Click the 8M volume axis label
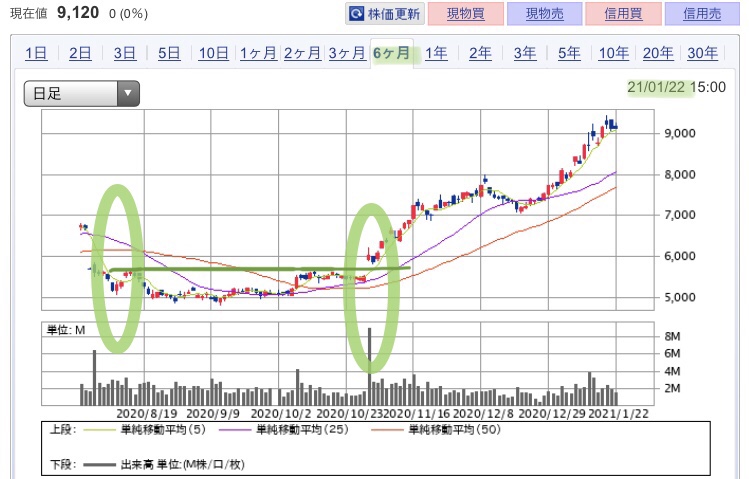The width and height of the screenshot is (749, 479). tap(672, 337)
